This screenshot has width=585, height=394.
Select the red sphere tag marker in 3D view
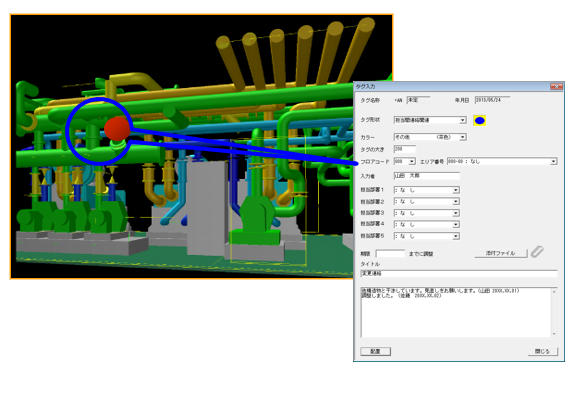coord(117,129)
